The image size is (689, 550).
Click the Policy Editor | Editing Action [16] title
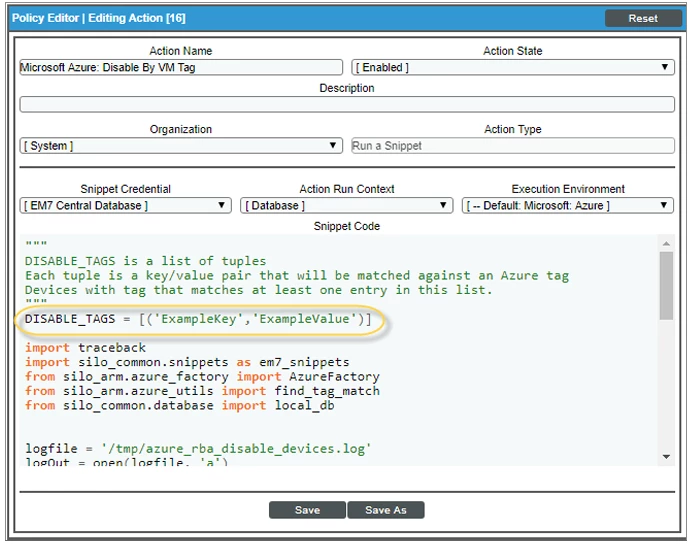[99, 18]
